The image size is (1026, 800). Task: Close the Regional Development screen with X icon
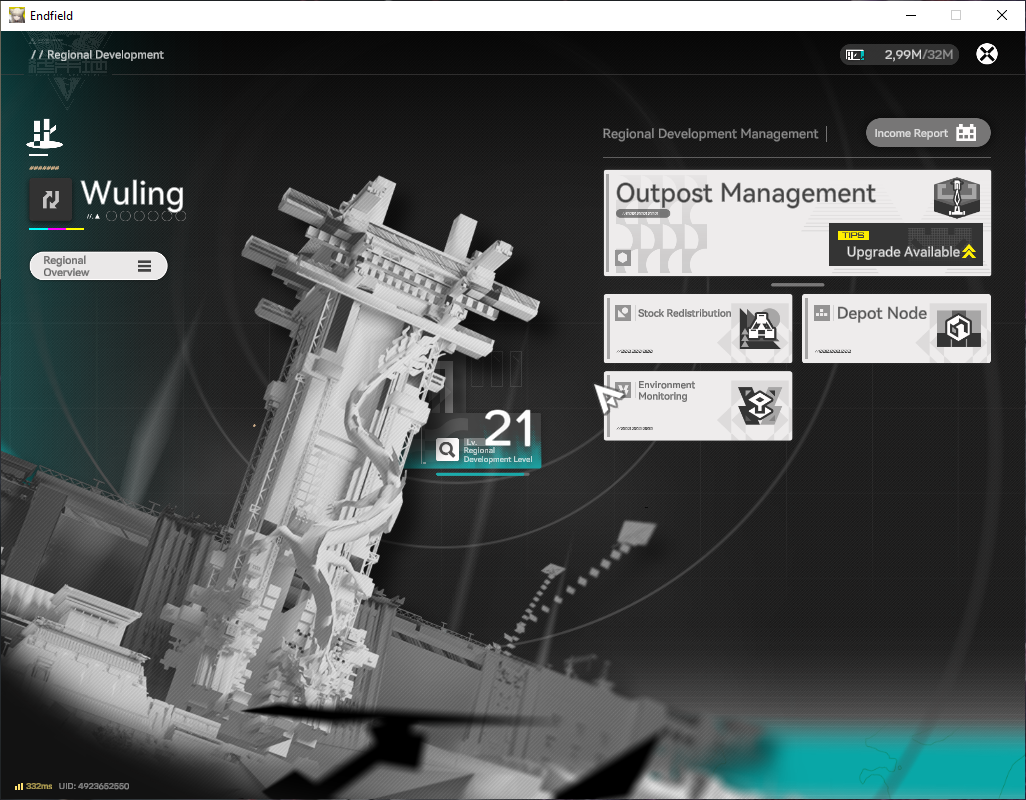point(987,54)
